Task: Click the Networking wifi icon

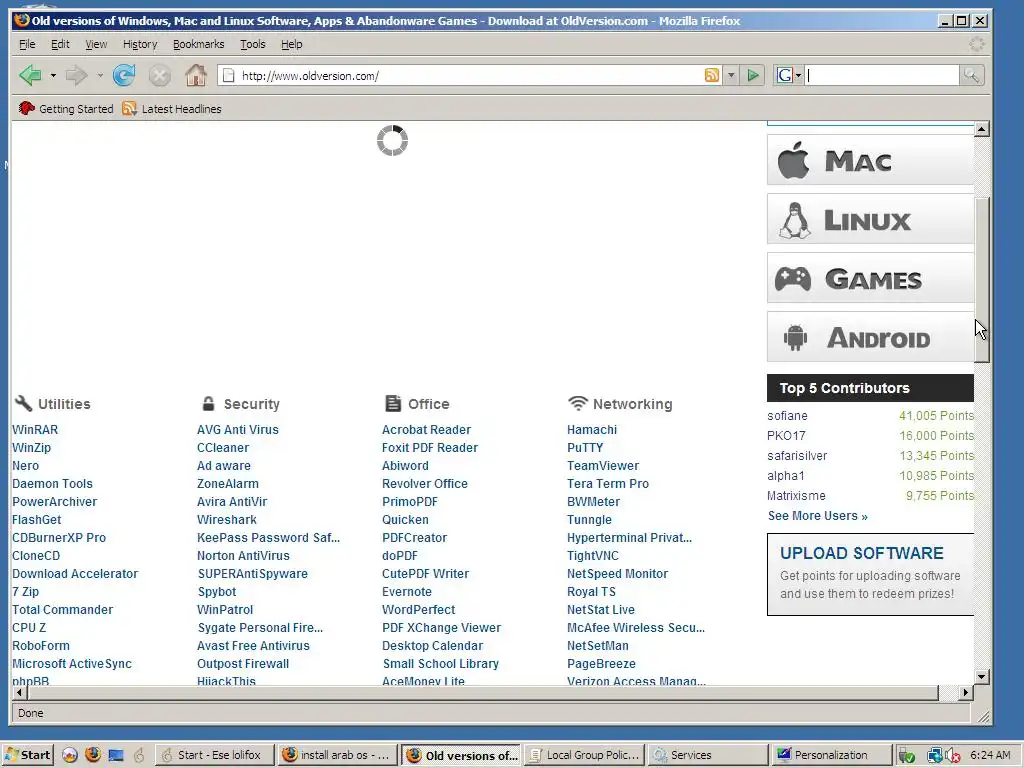Action: [x=577, y=404]
